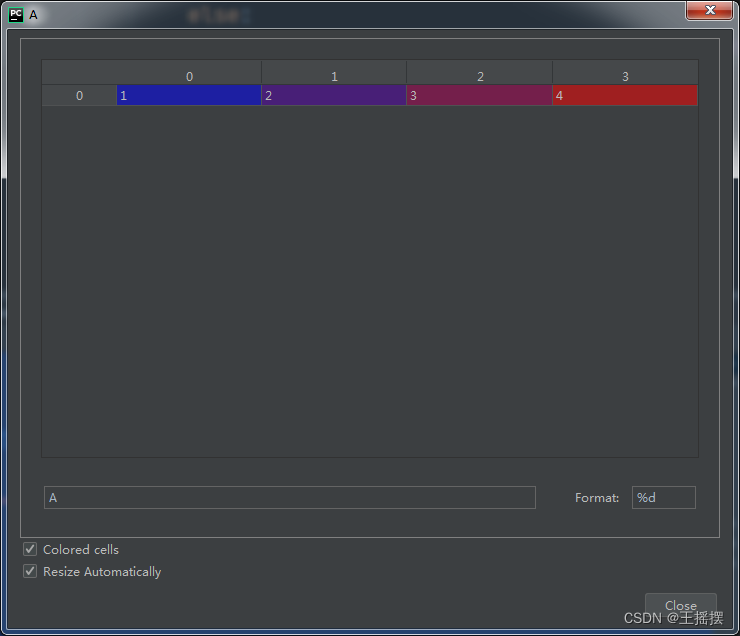Viewport: 740px width, 636px height.
Task: Toggle the Resize Automatically checkbox
Action: [30, 571]
